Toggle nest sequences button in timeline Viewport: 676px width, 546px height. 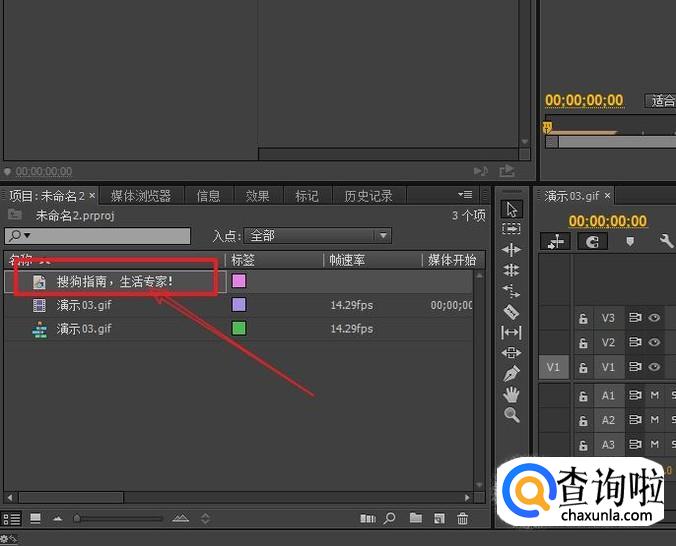555,242
